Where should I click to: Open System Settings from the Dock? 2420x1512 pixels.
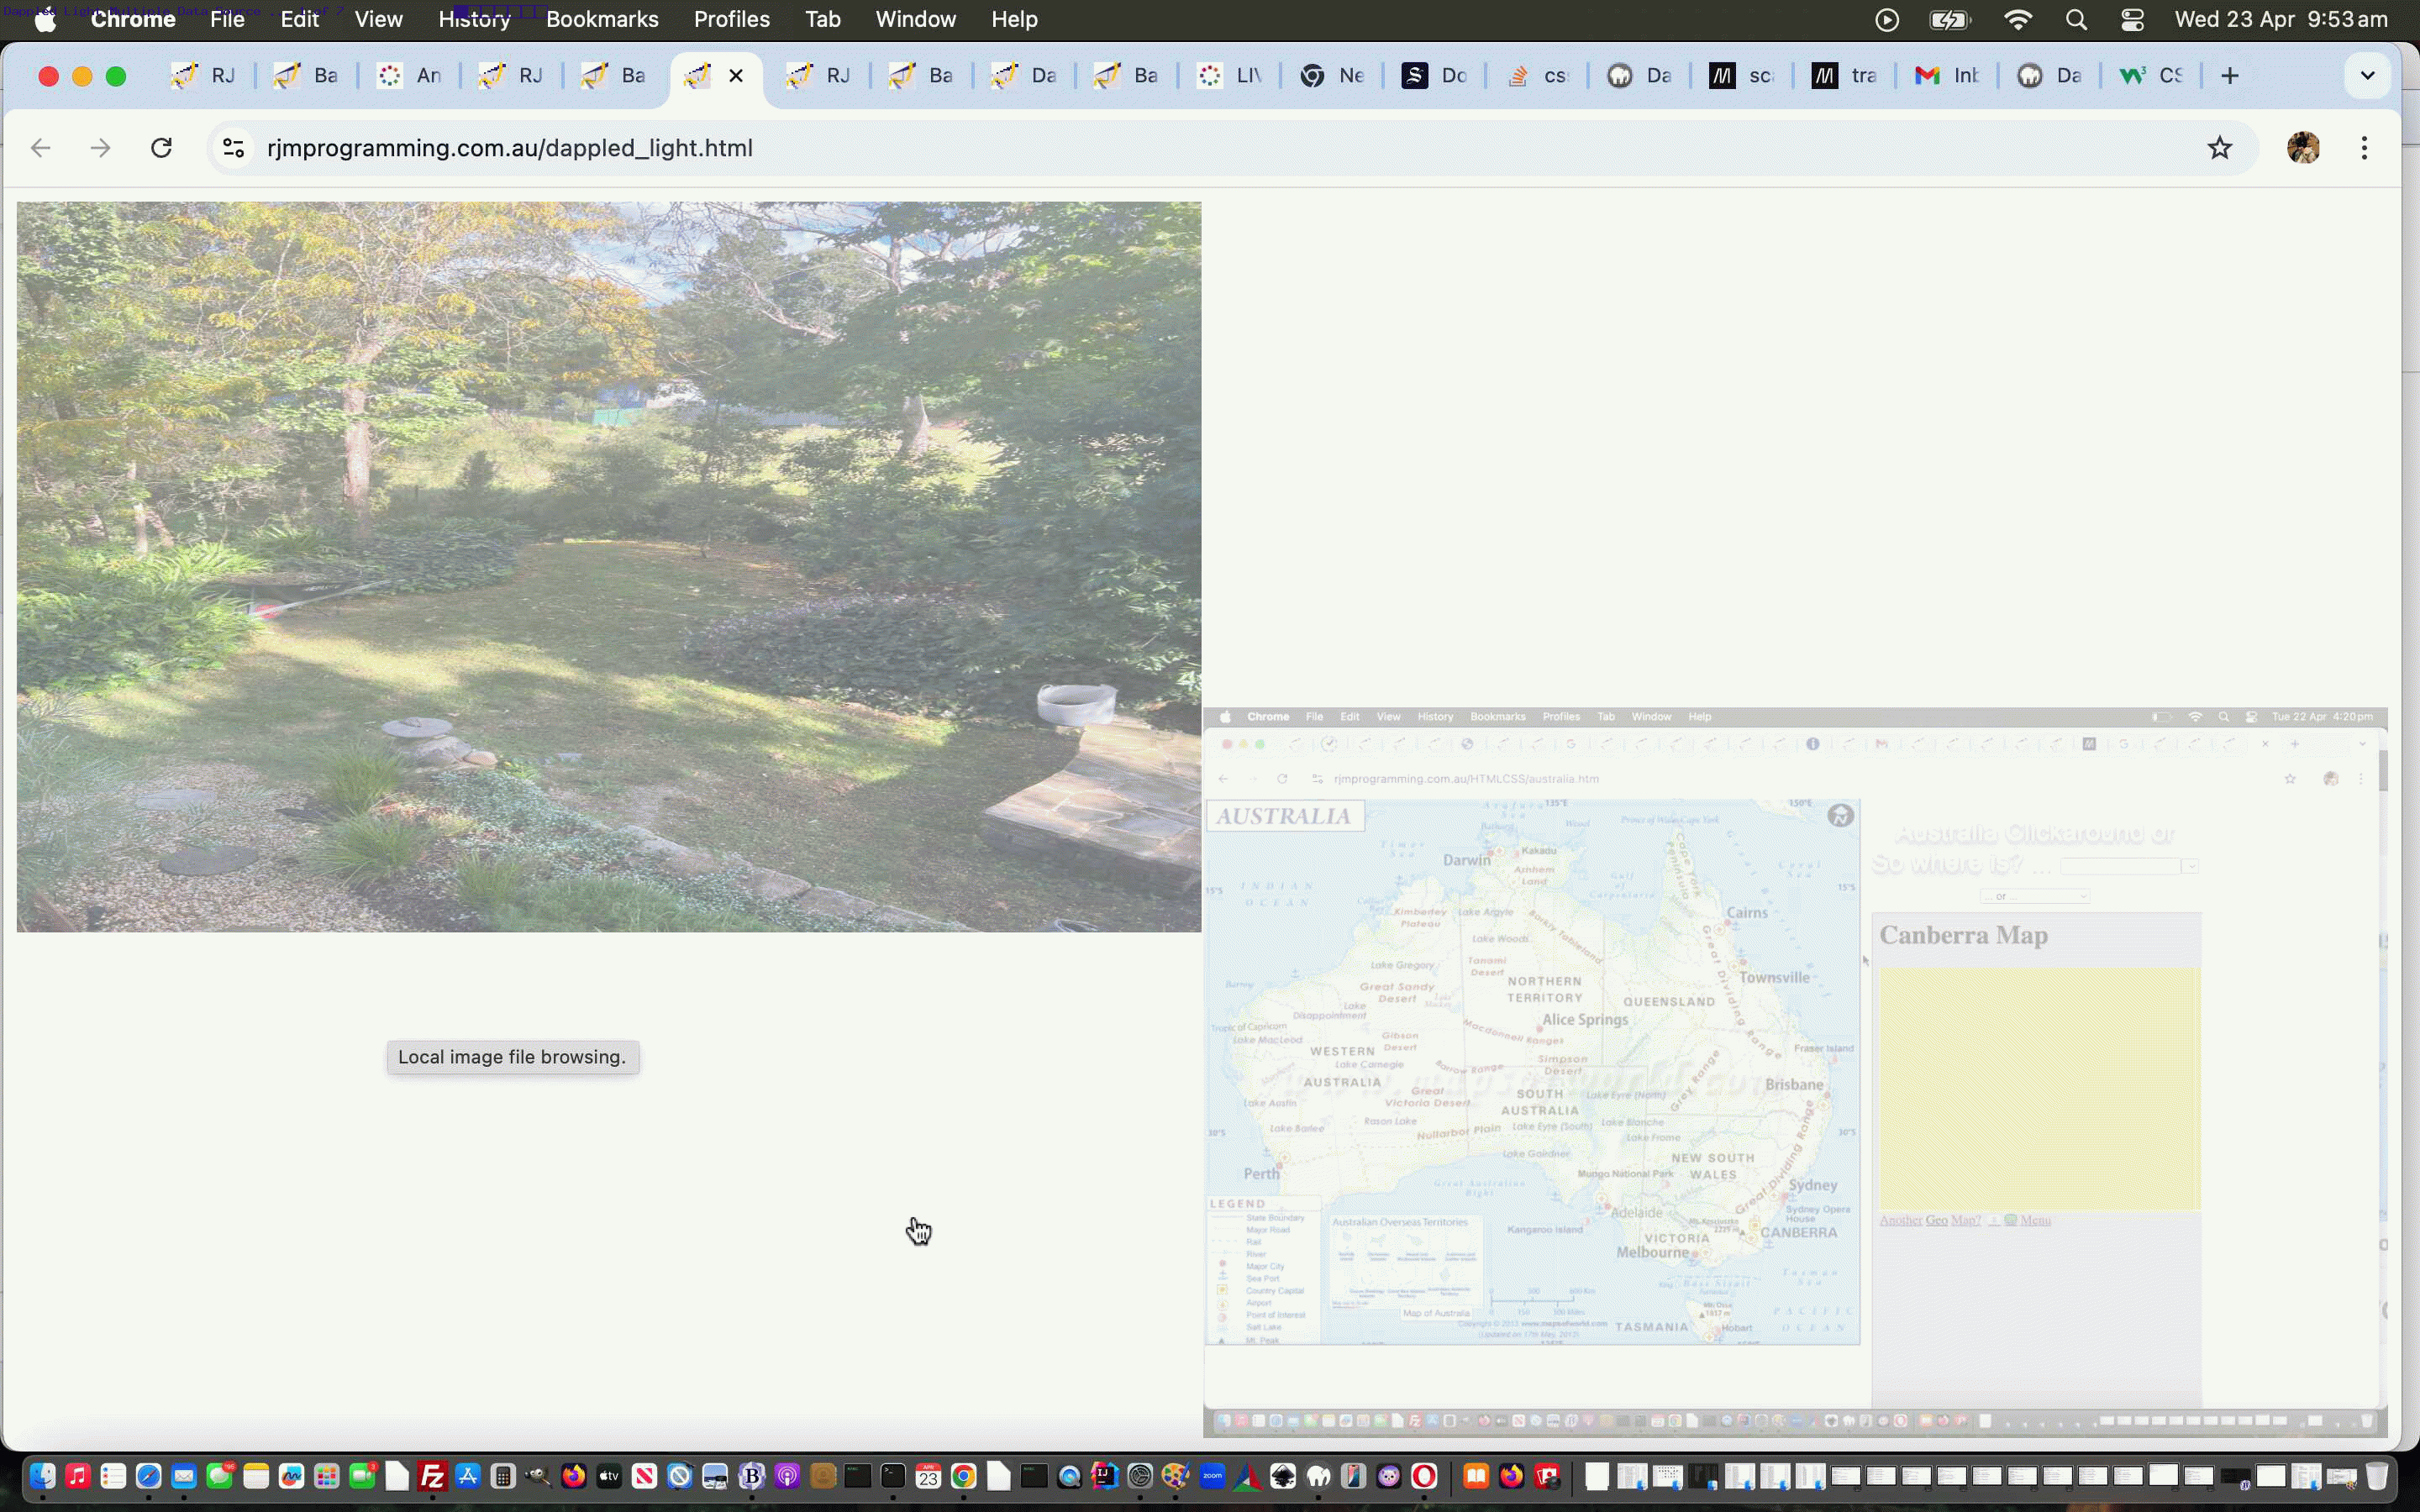(1140, 1476)
